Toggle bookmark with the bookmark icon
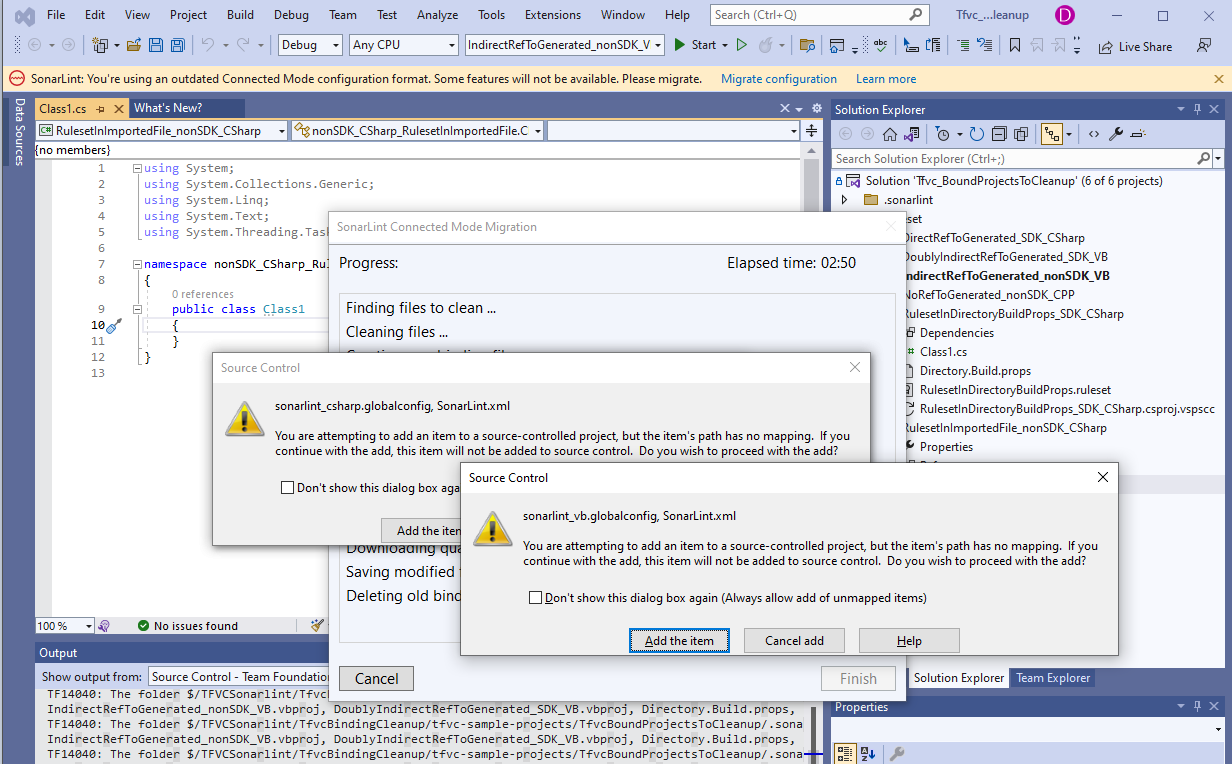1232x764 pixels. click(x=1014, y=45)
